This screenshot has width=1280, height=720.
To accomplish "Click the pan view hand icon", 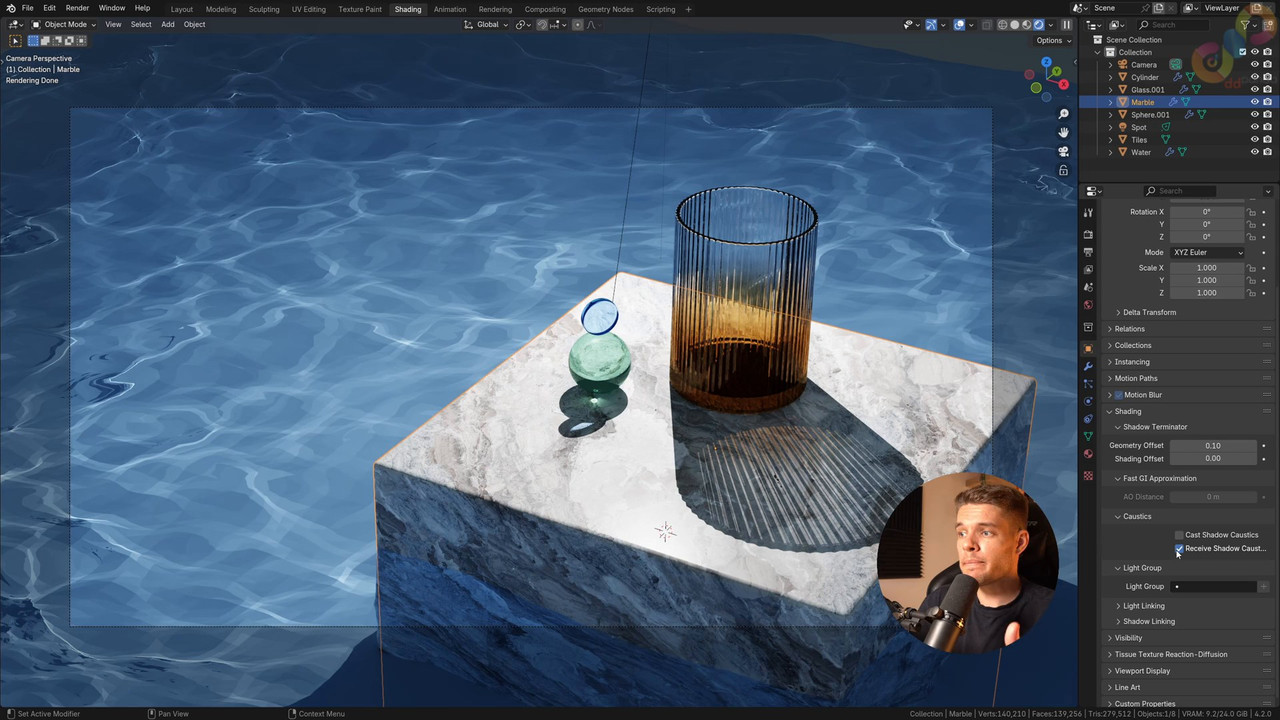I will coord(1064,132).
